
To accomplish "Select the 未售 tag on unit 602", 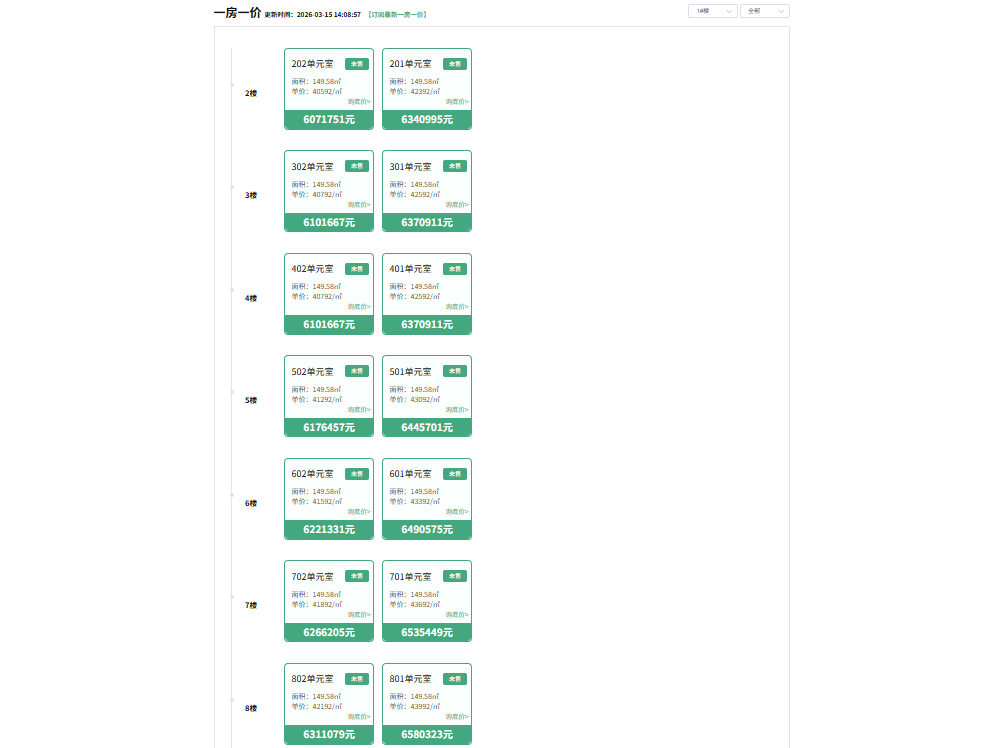I will [357, 474].
